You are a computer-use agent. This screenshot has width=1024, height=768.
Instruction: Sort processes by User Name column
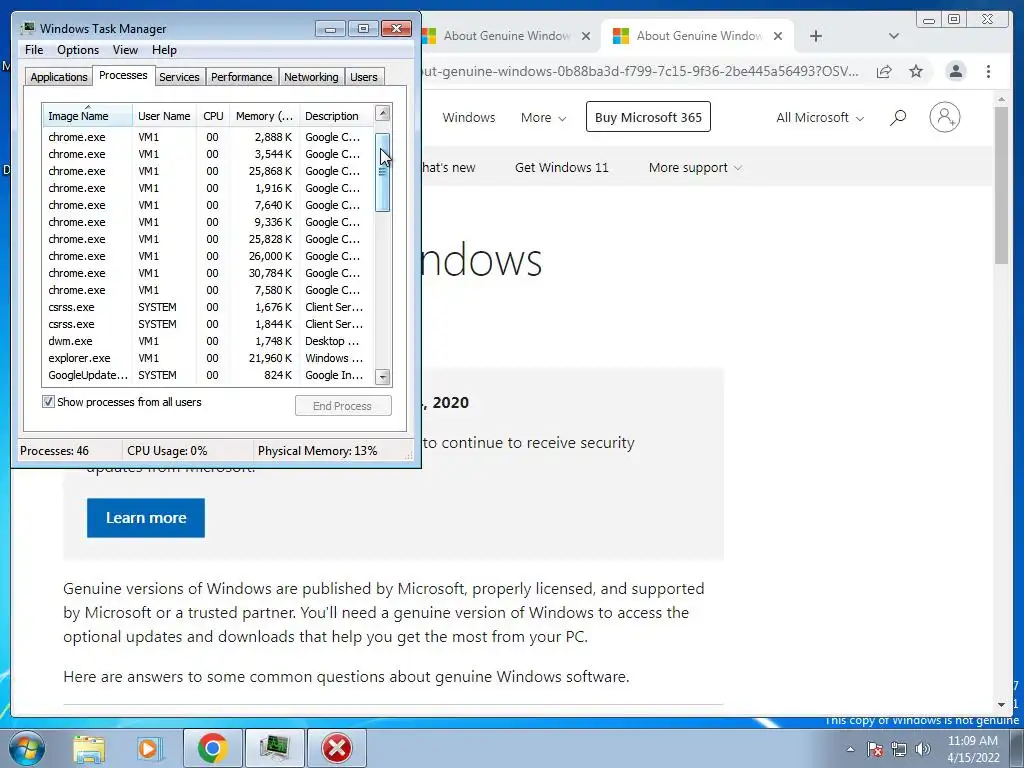(164, 116)
